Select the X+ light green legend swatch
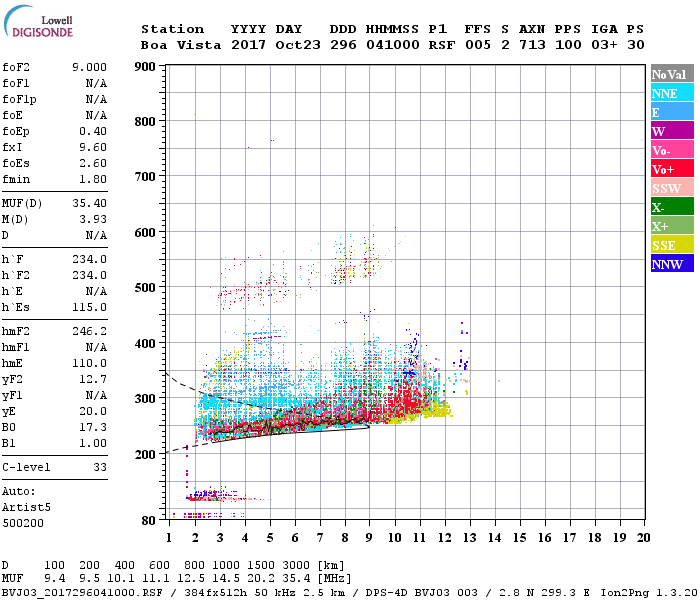Viewport: 700px width, 600px height. coord(672,226)
